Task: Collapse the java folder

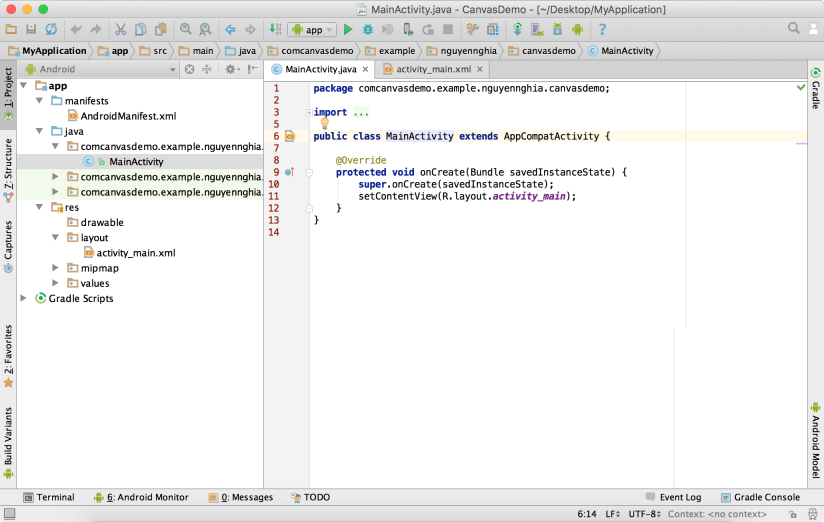Action: coord(39,130)
